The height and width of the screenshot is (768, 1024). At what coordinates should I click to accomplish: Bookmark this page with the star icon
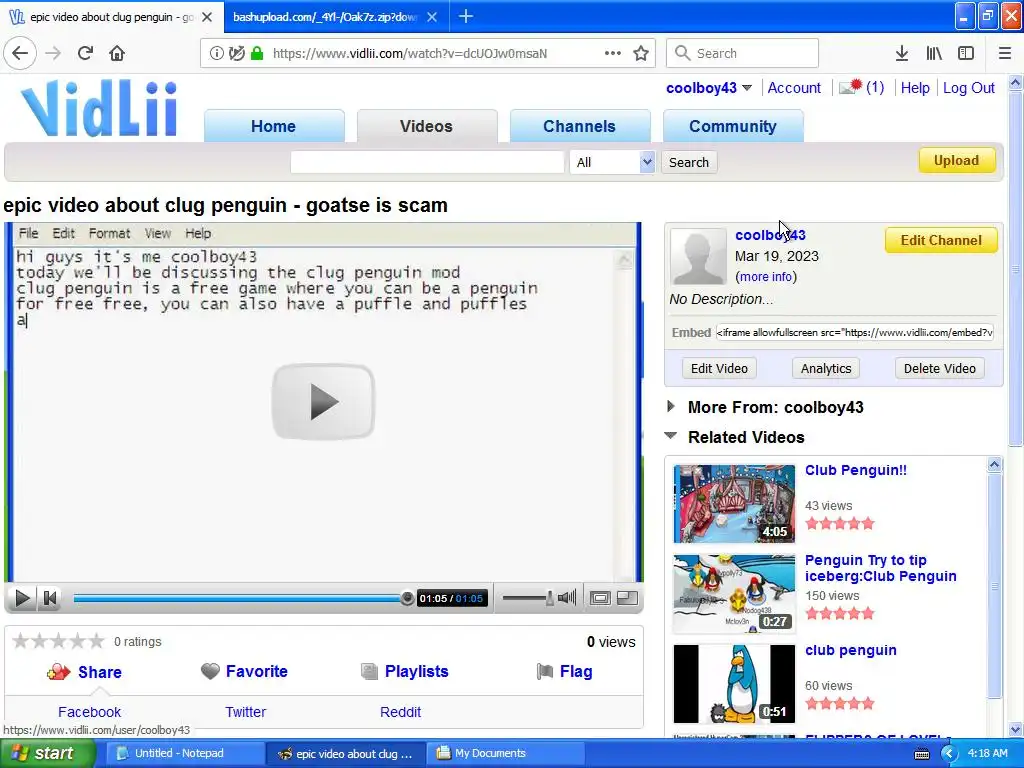coord(641,54)
